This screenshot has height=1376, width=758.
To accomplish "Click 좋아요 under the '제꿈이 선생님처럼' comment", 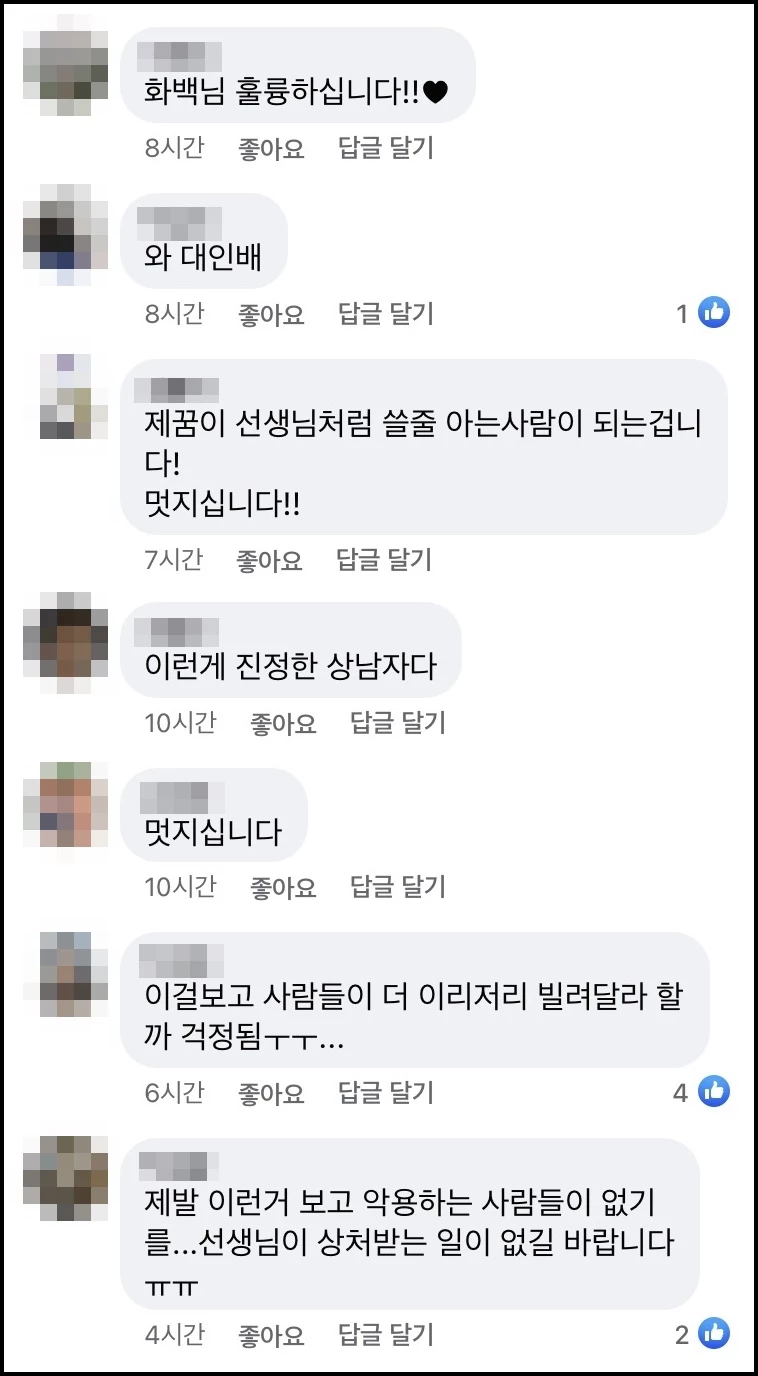I will point(269,560).
